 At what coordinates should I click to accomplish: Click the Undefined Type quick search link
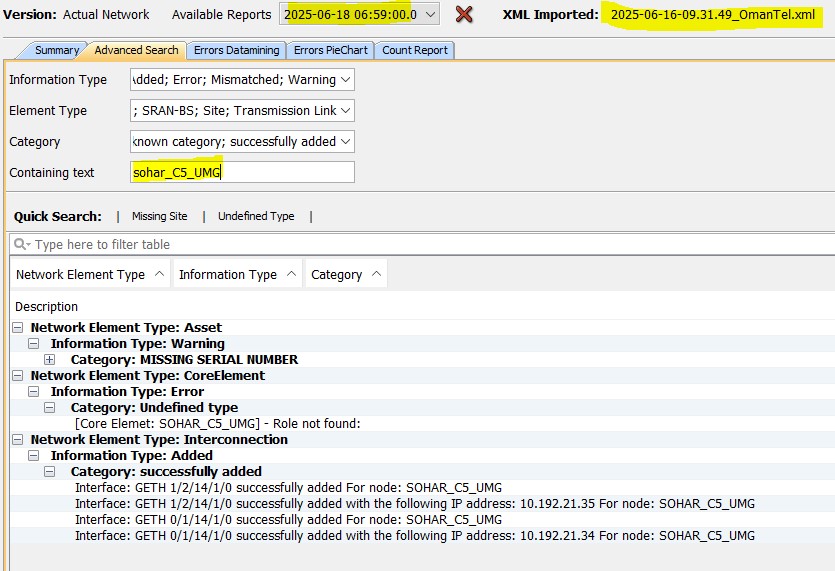pyautogui.click(x=256, y=216)
